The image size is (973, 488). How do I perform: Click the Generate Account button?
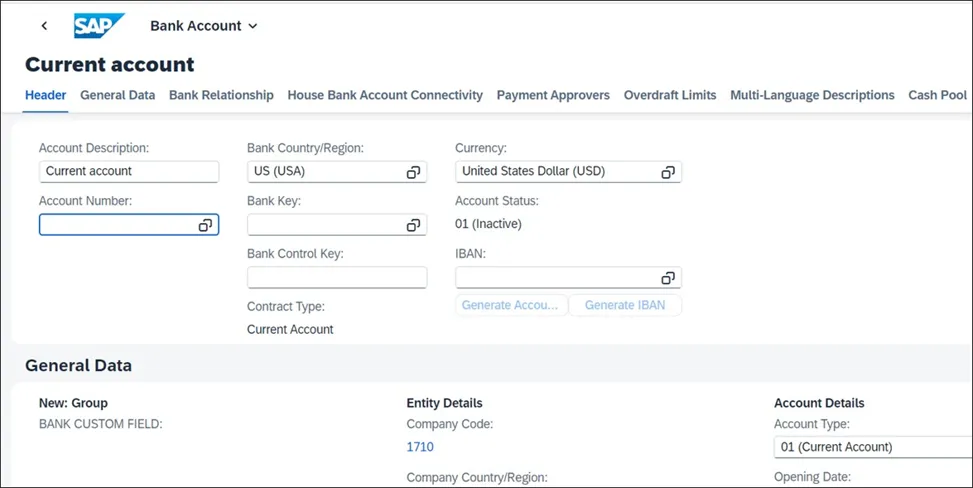click(x=511, y=305)
